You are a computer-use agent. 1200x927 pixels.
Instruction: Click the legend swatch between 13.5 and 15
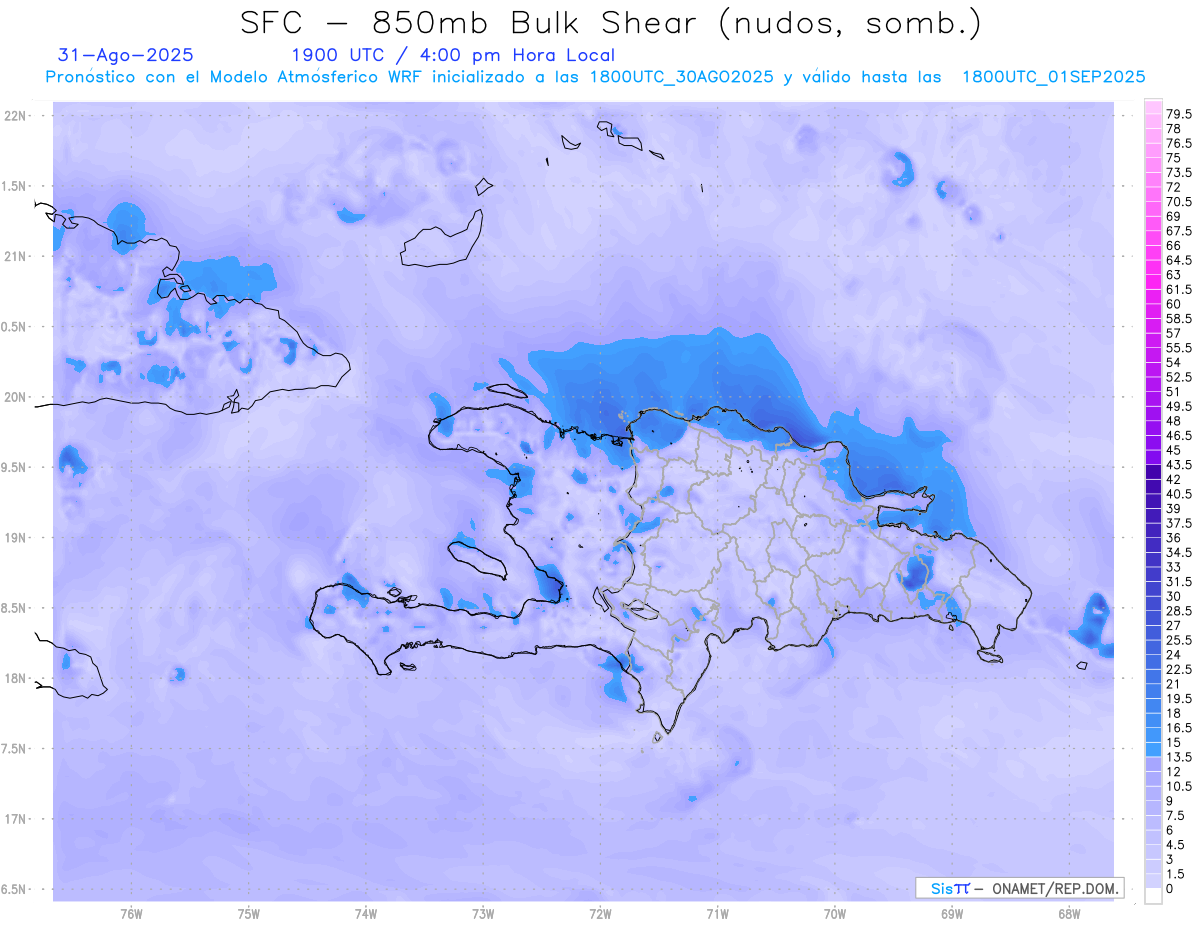click(x=1153, y=750)
